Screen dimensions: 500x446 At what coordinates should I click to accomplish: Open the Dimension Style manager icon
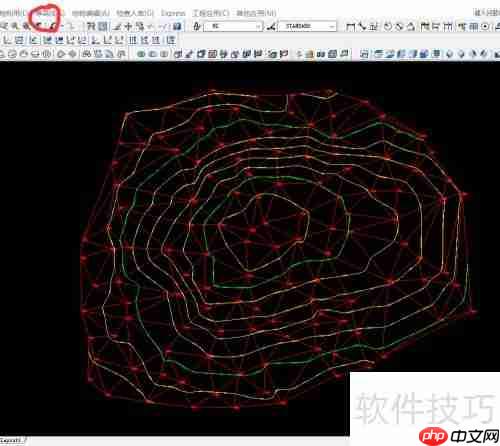point(271,26)
